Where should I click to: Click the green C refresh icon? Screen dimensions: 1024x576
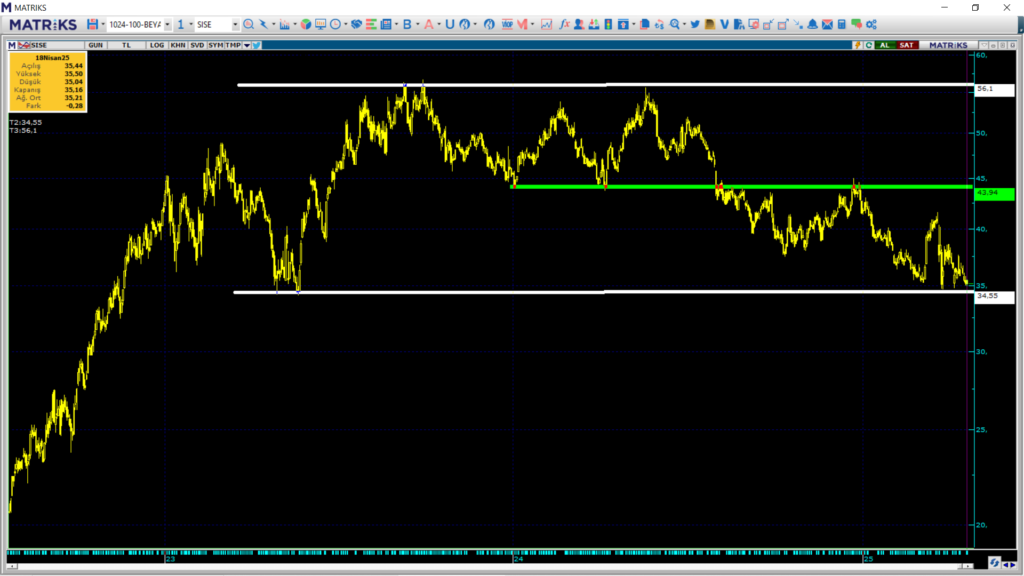pos(869,45)
